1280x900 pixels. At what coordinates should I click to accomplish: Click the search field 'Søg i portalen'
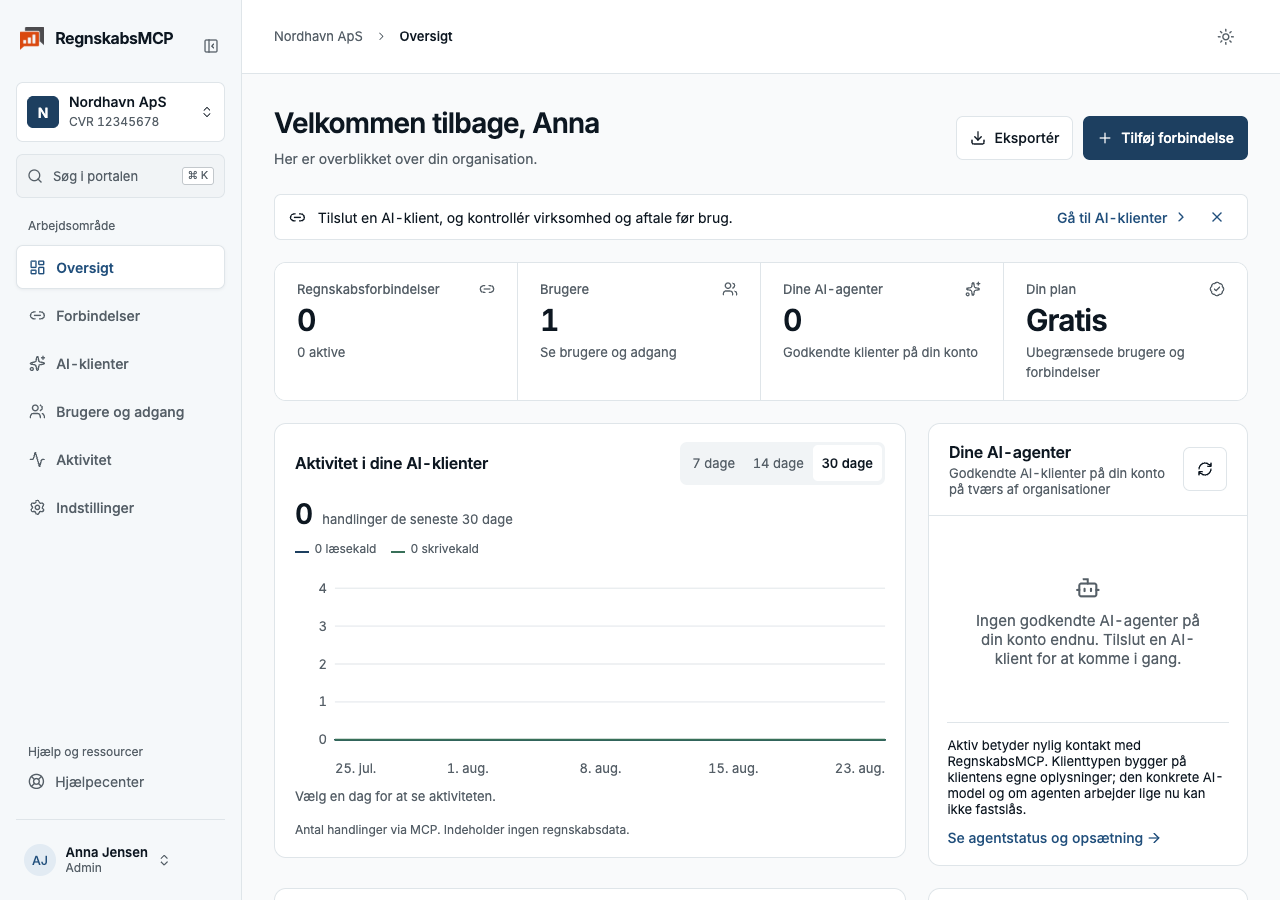(x=120, y=176)
